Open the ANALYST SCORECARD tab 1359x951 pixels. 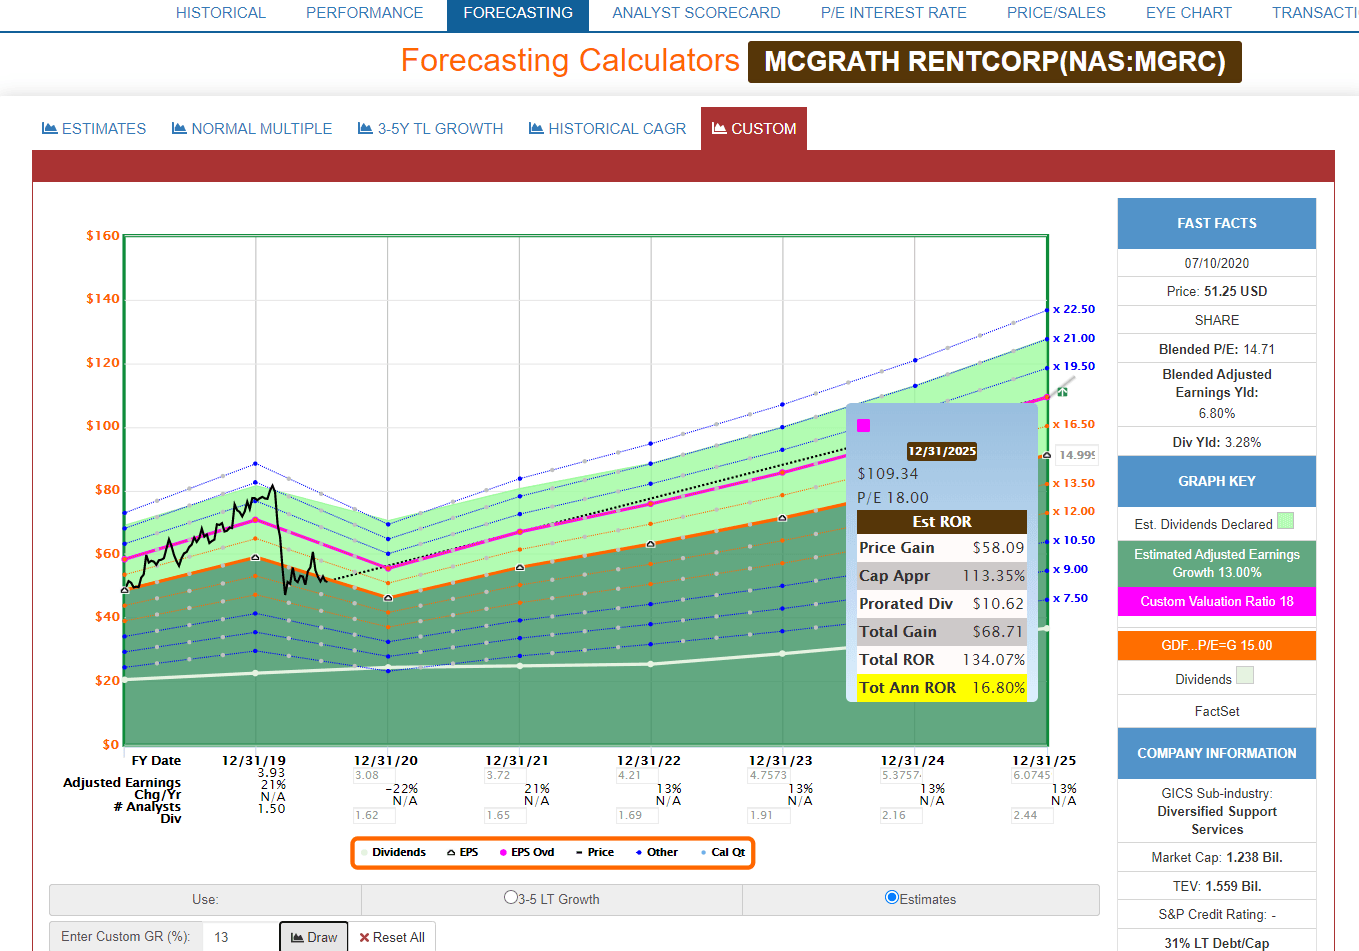pos(697,13)
